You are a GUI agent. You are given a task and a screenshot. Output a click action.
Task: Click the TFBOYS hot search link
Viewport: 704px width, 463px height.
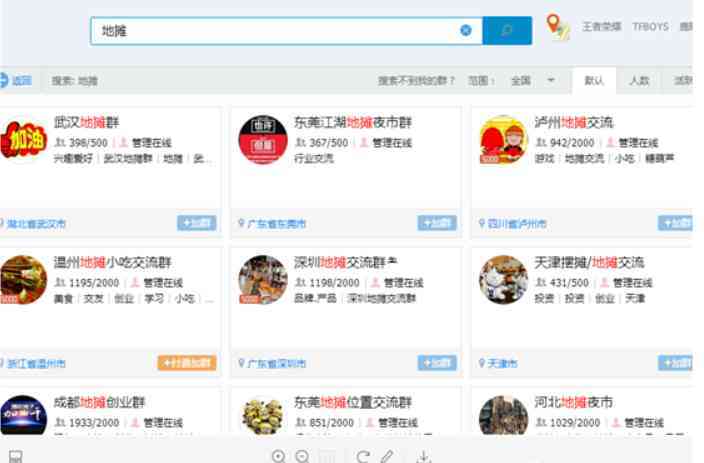650,27
